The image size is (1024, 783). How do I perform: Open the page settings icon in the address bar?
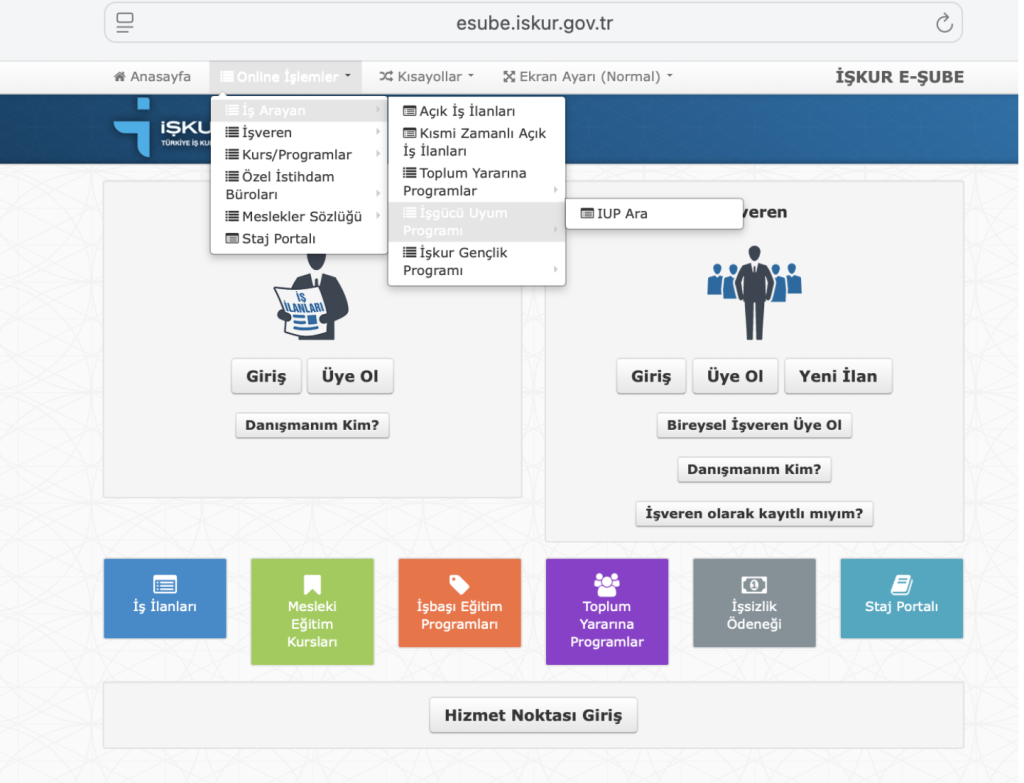tap(125, 23)
